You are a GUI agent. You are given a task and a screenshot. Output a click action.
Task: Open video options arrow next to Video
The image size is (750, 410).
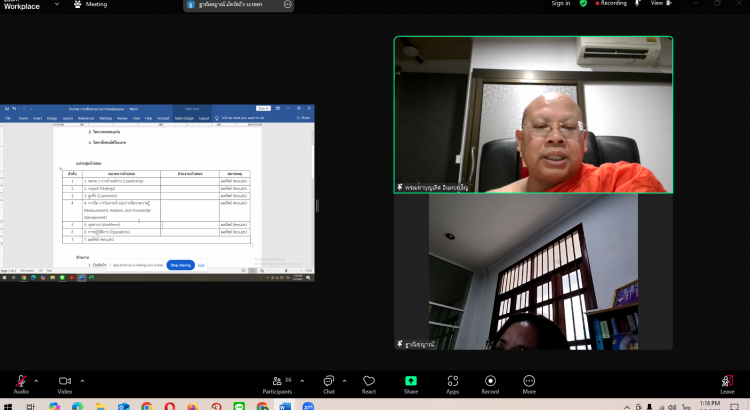(82, 381)
